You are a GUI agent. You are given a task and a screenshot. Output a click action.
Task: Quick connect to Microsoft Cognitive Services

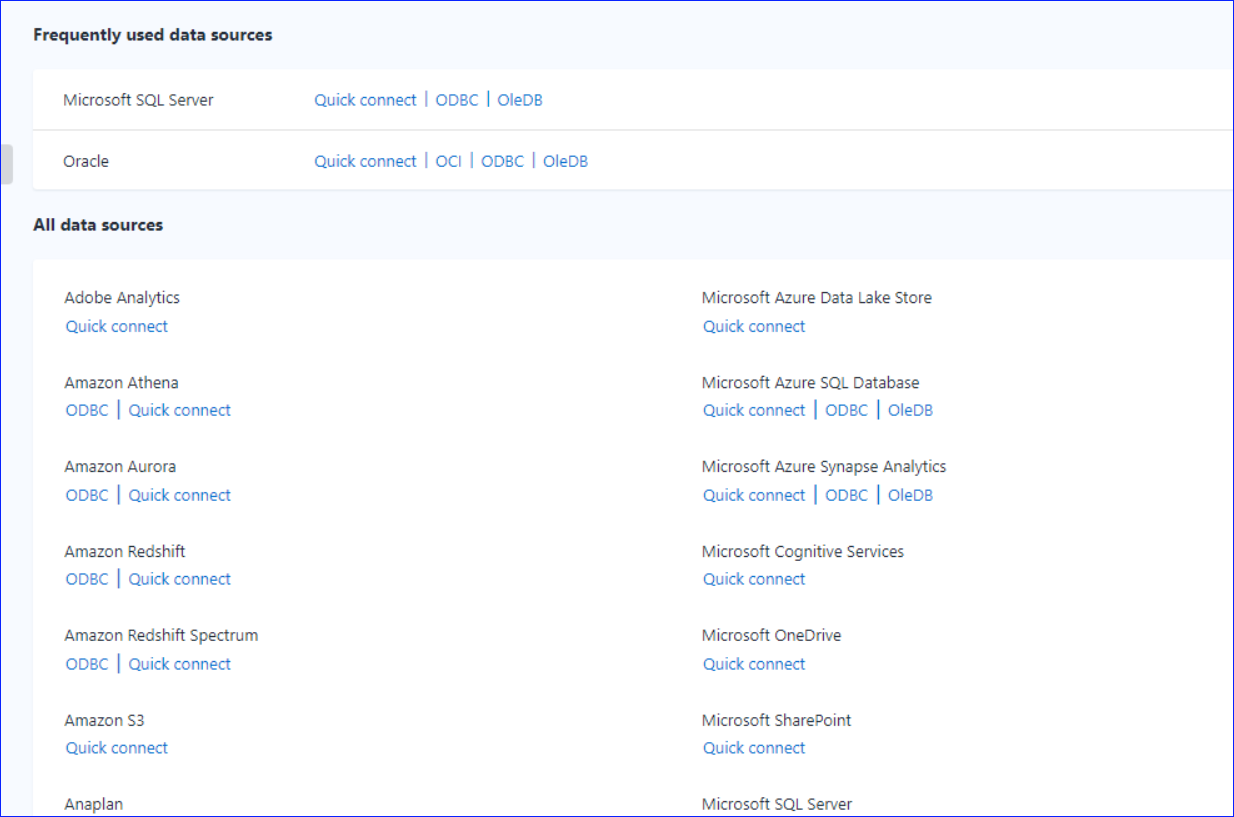point(753,579)
